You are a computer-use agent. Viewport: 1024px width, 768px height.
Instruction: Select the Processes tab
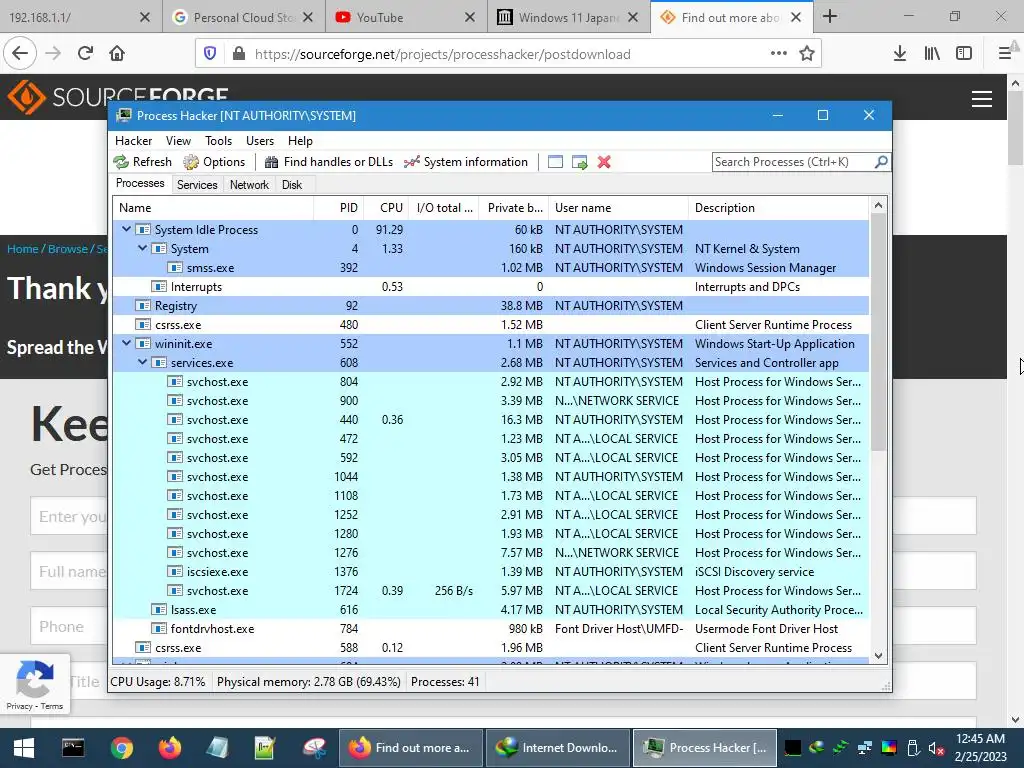(x=140, y=184)
